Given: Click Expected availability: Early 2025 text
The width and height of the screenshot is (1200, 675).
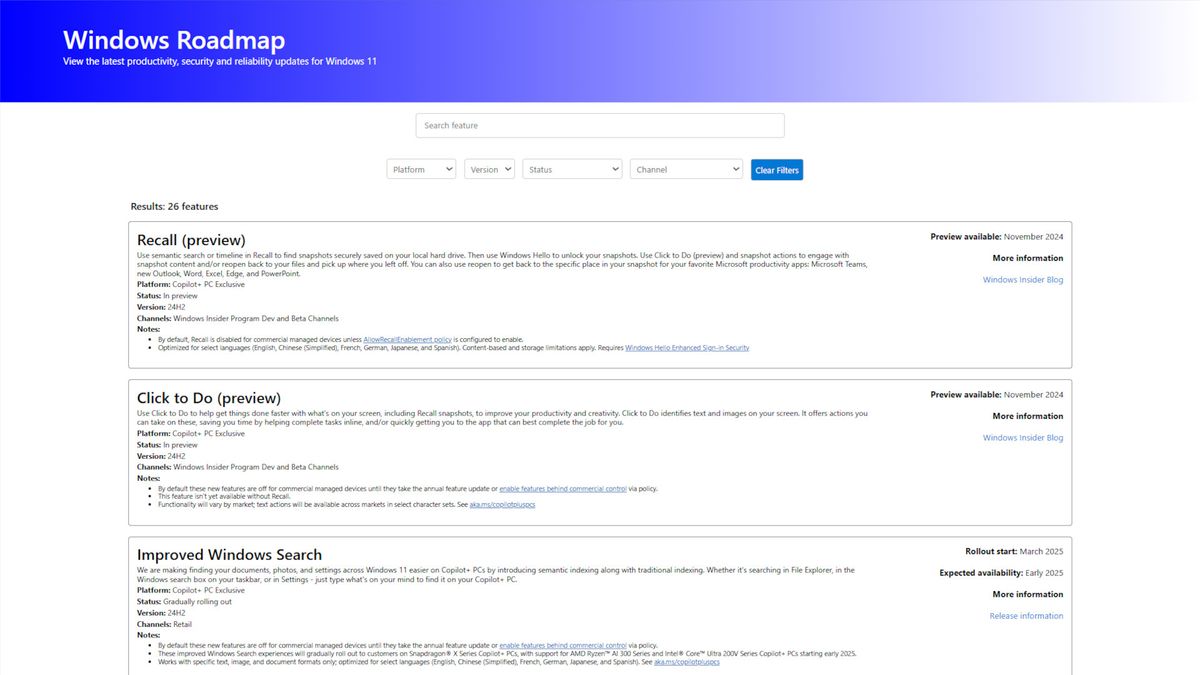Looking at the screenshot, I should point(1001,573).
